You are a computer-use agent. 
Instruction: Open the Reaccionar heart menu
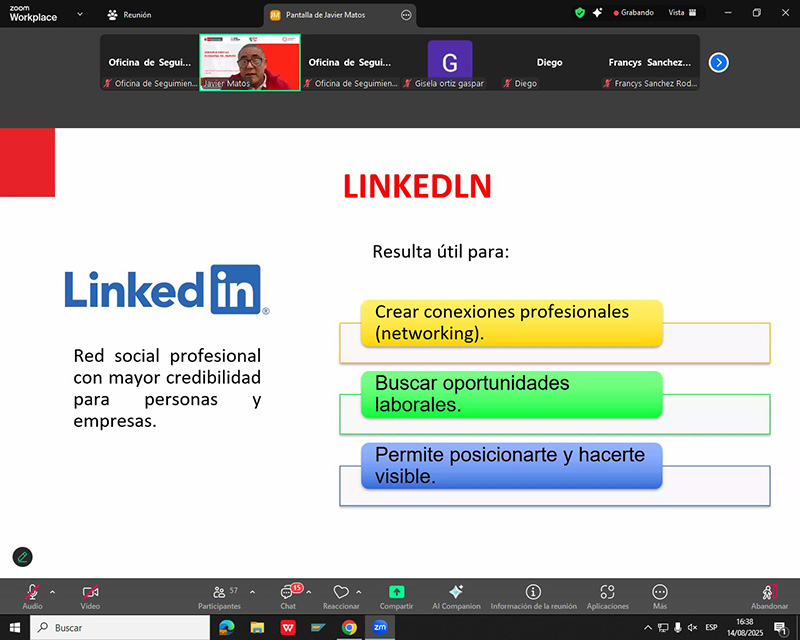(x=341, y=596)
